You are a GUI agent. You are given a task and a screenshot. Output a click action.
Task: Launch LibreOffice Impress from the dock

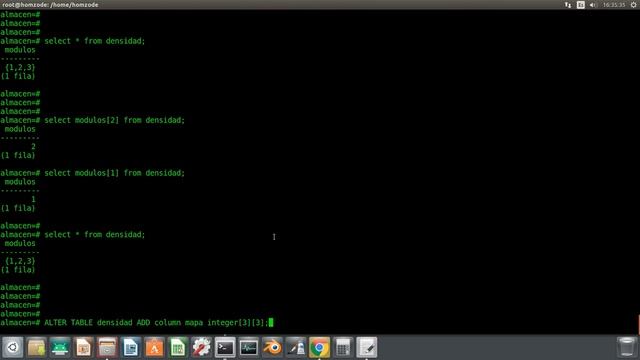tap(84, 347)
